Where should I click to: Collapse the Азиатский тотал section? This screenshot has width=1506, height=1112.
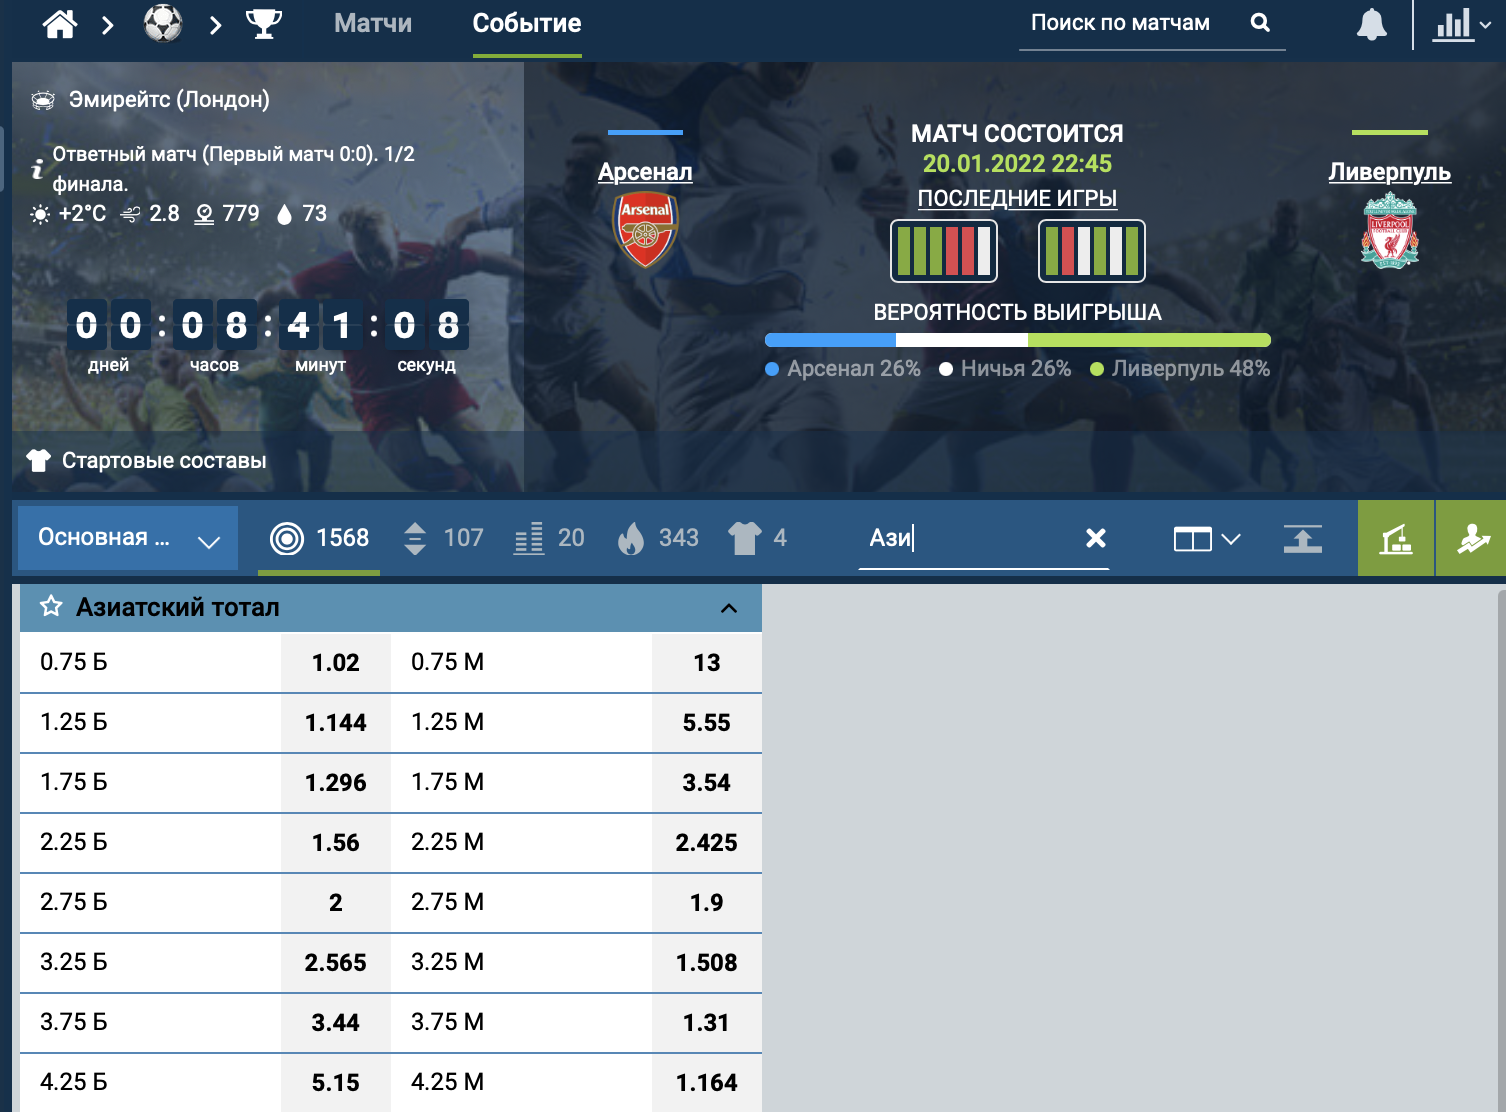tap(729, 608)
